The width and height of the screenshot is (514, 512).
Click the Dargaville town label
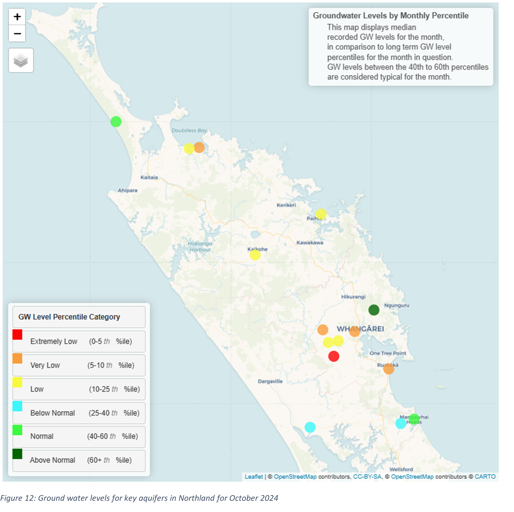point(270,381)
